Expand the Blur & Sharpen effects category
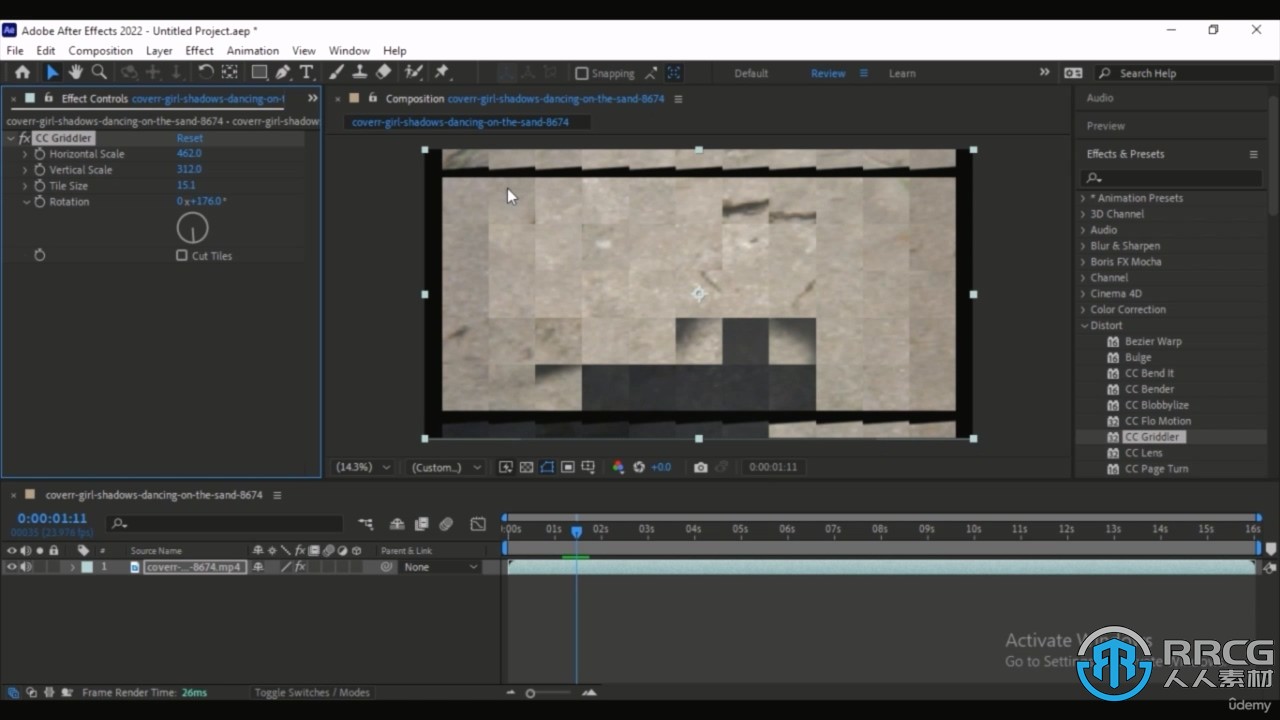This screenshot has height=720, width=1280. pos(1083,246)
